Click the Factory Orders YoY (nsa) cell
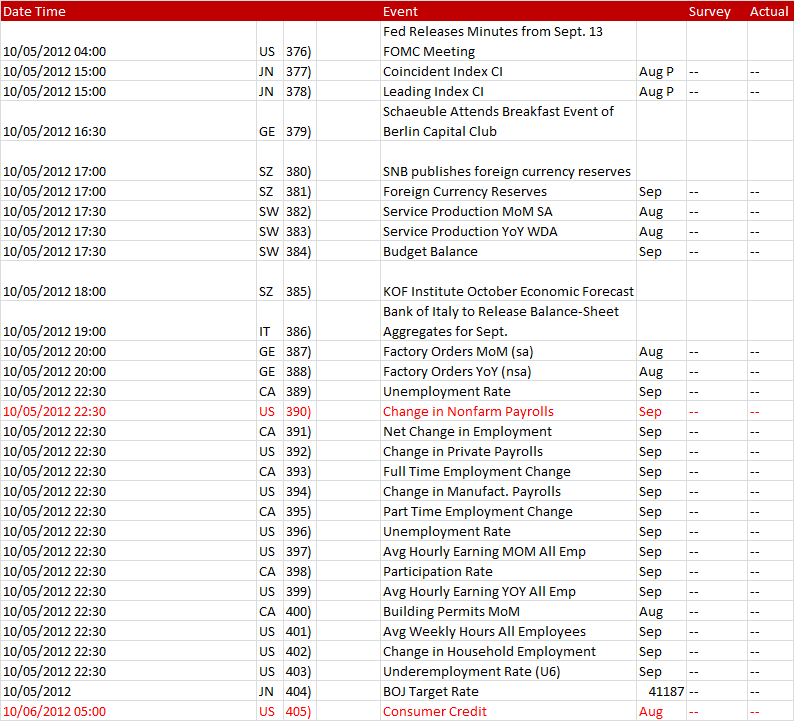The width and height of the screenshot is (794, 721). coord(457,372)
